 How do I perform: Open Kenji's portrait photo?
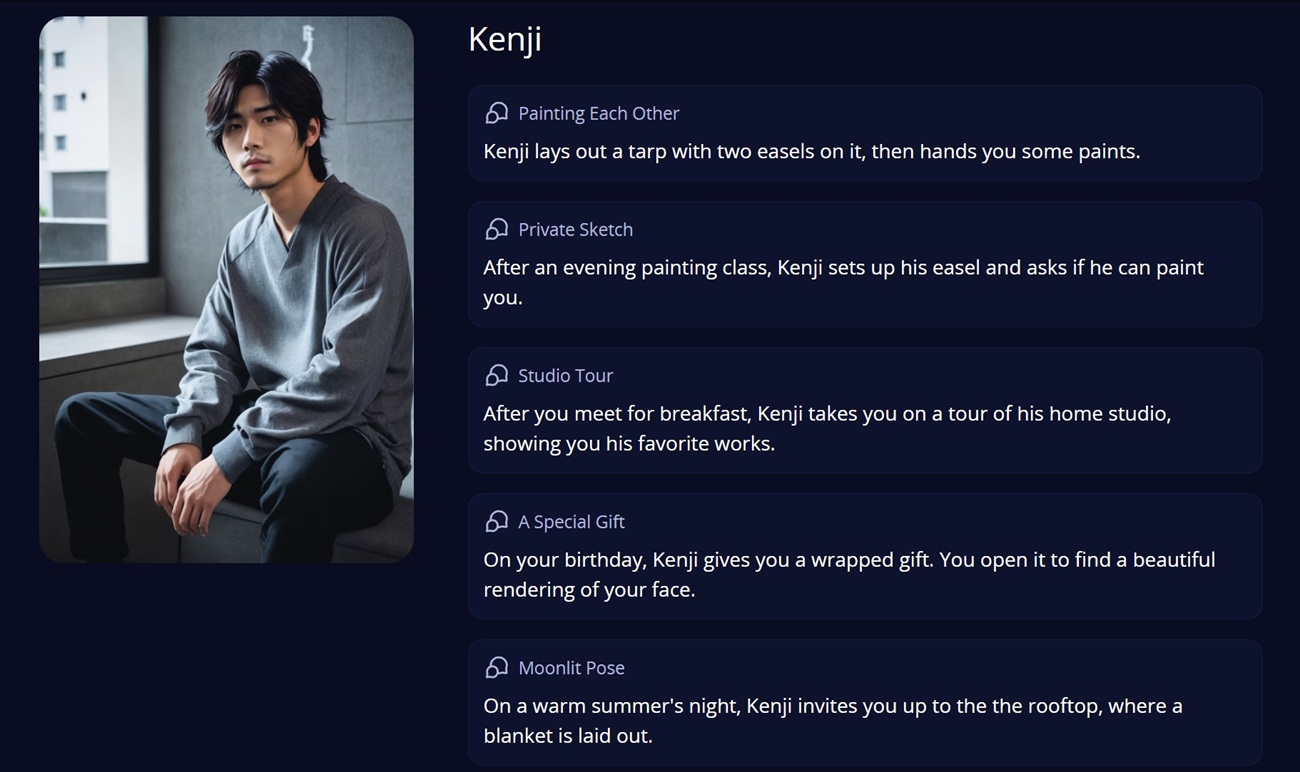tap(226, 289)
